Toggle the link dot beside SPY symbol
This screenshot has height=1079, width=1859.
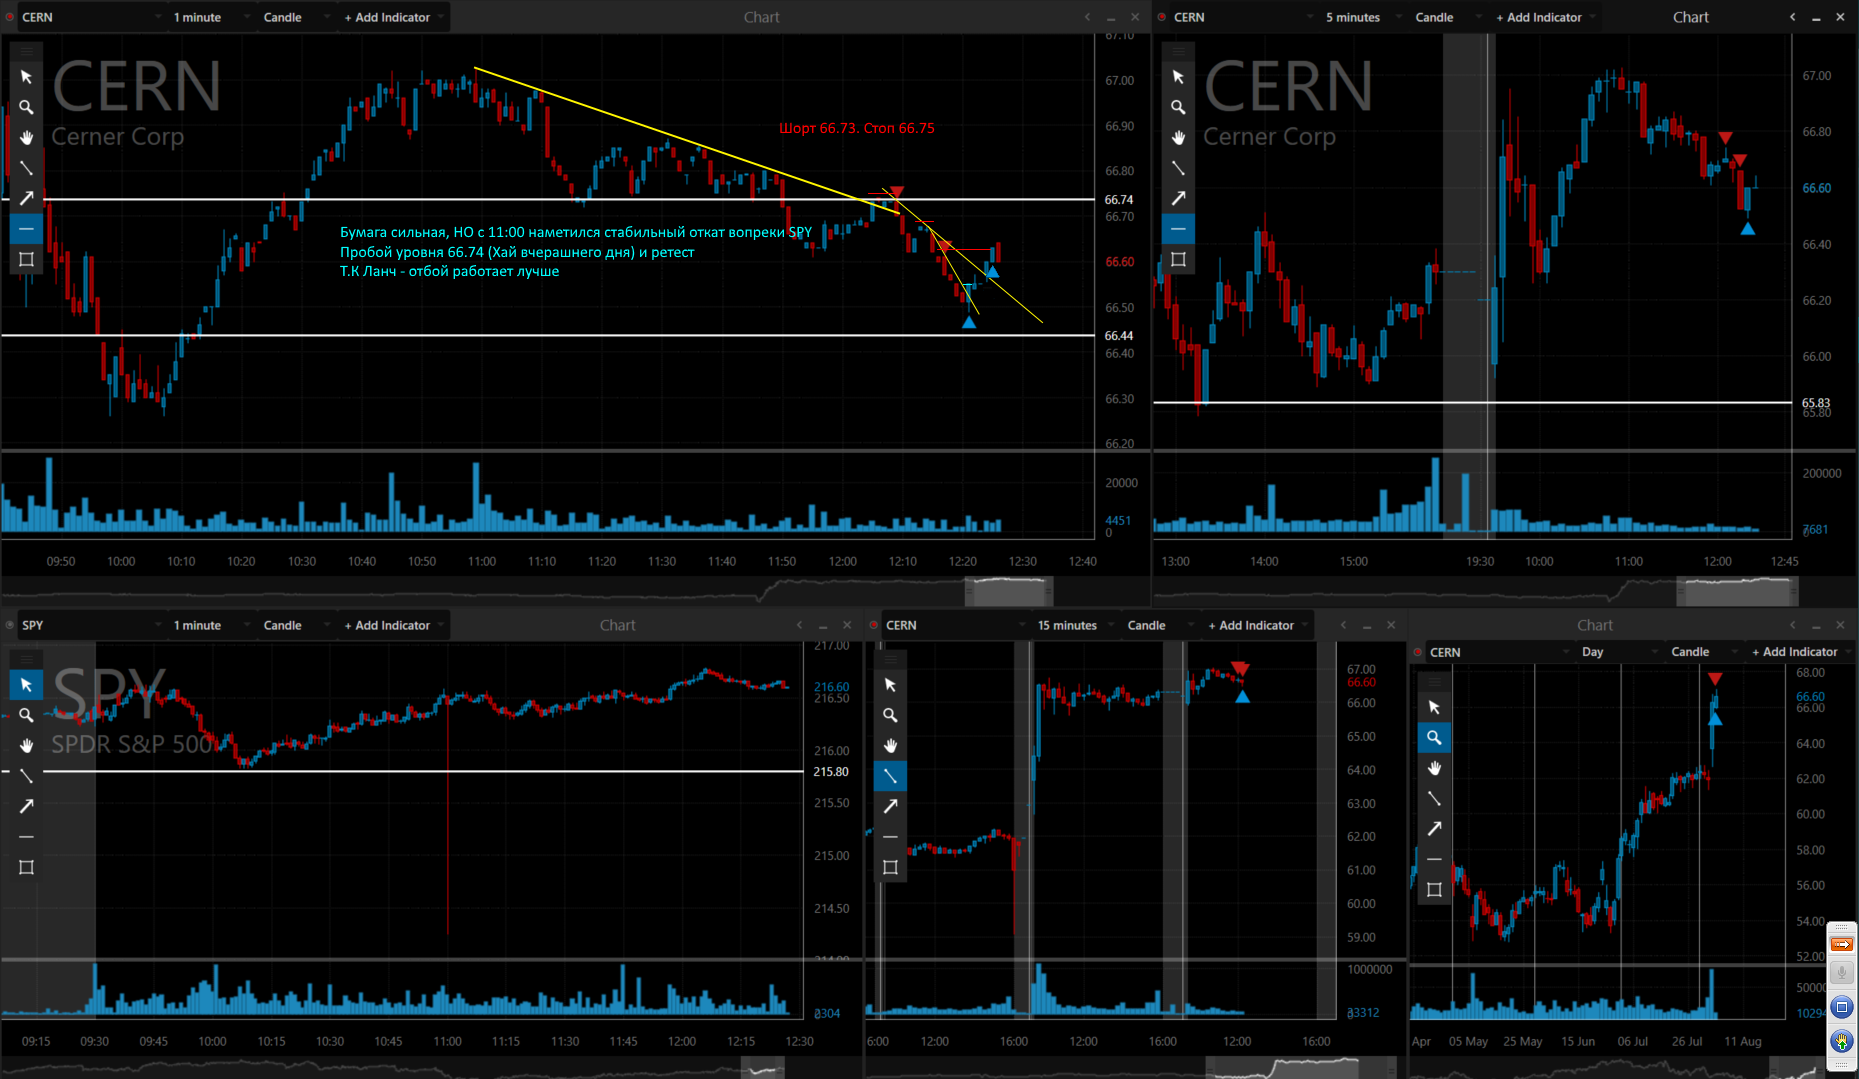[10, 625]
